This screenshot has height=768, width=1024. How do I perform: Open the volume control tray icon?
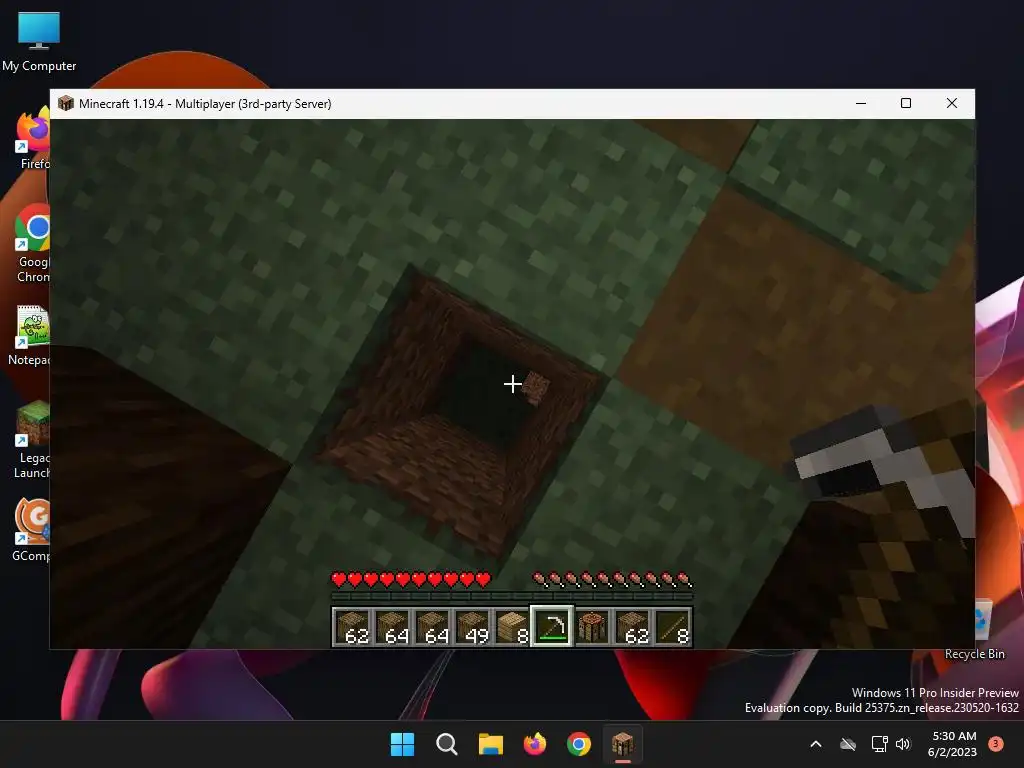pos(903,744)
